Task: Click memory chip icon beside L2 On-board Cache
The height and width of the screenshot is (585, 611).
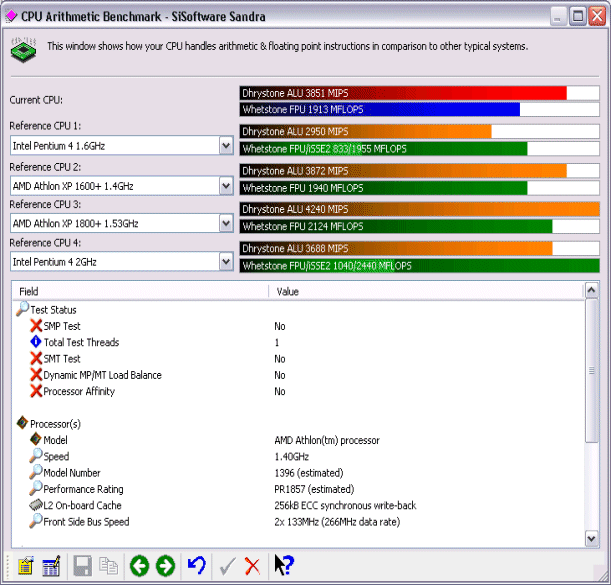Action: 35,505
